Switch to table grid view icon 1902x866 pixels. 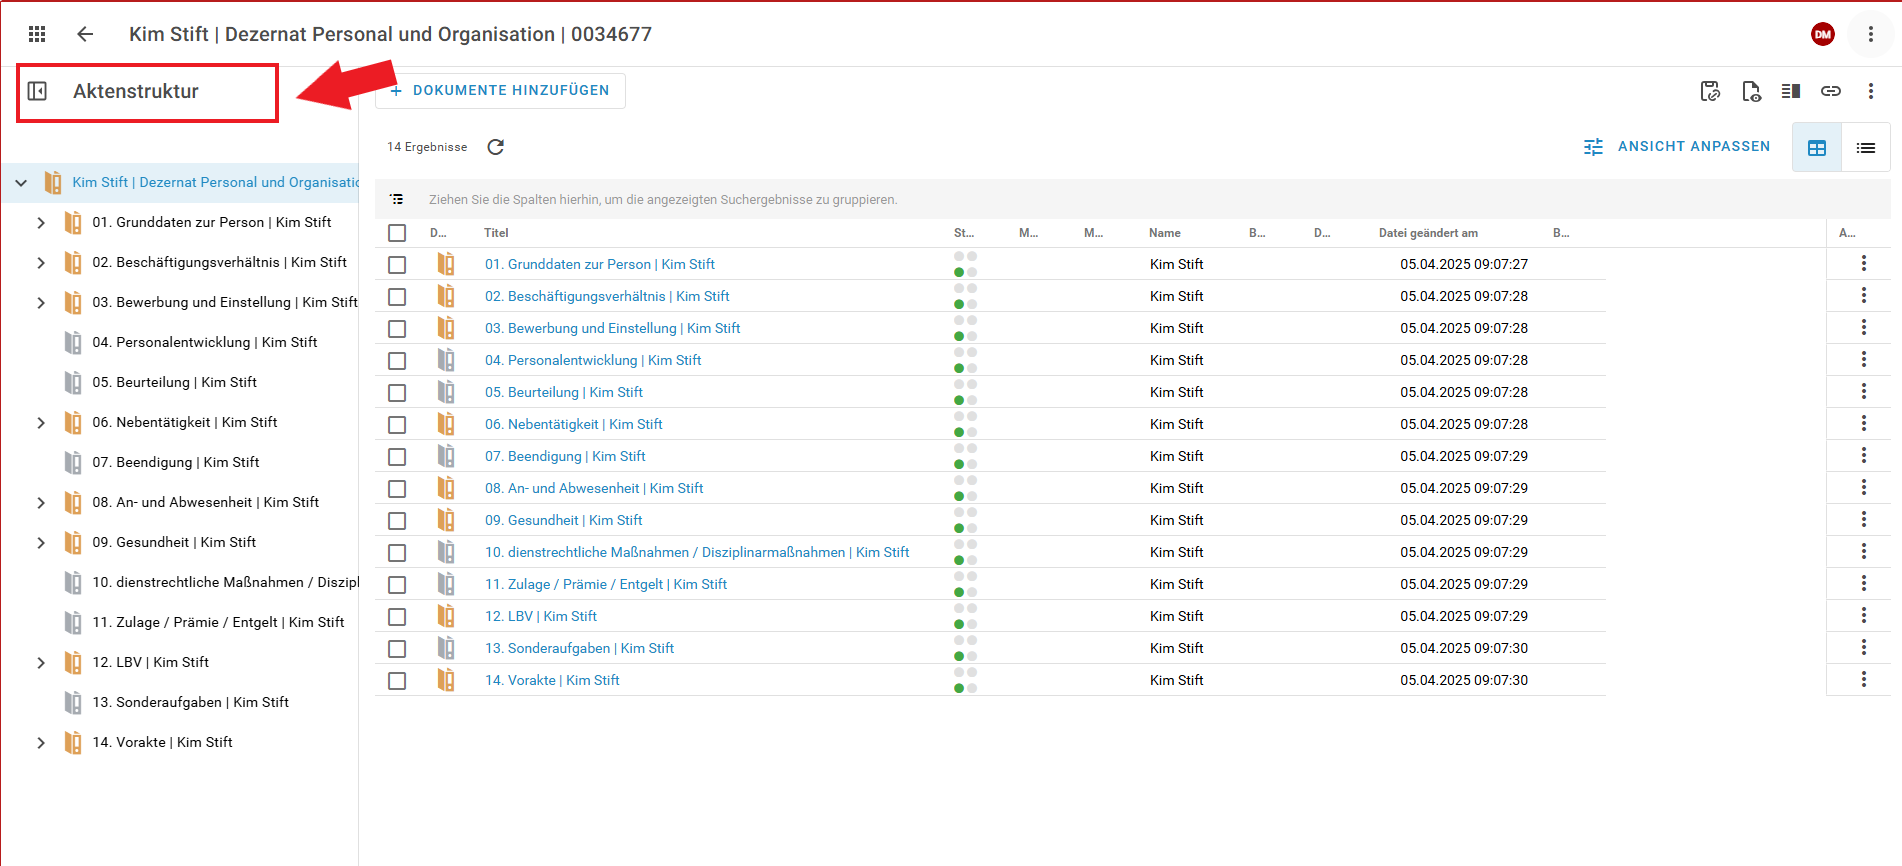[x=1816, y=148]
